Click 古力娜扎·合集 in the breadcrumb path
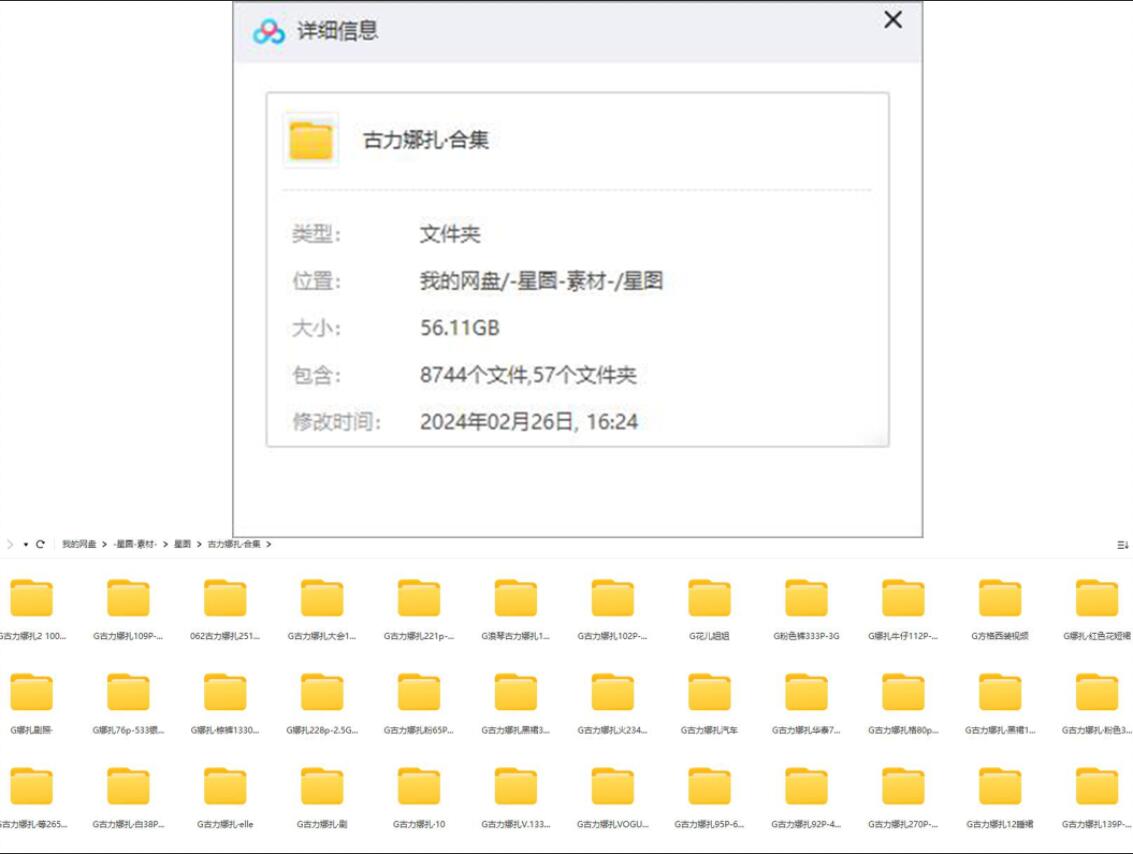The image size is (1133, 854). coord(234,544)
